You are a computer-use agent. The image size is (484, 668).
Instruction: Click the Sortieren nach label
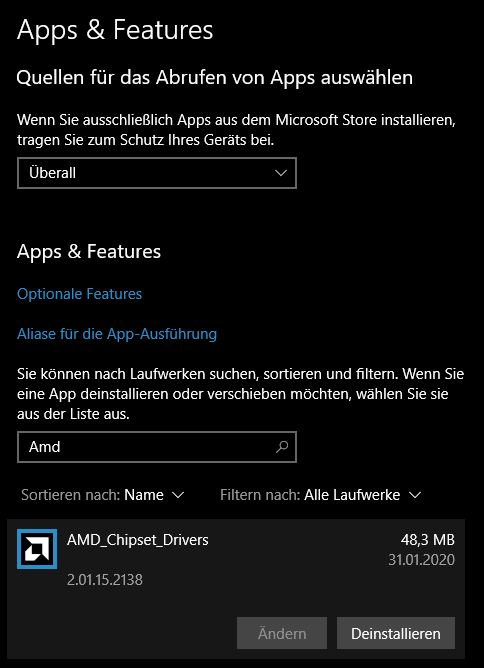71,495
